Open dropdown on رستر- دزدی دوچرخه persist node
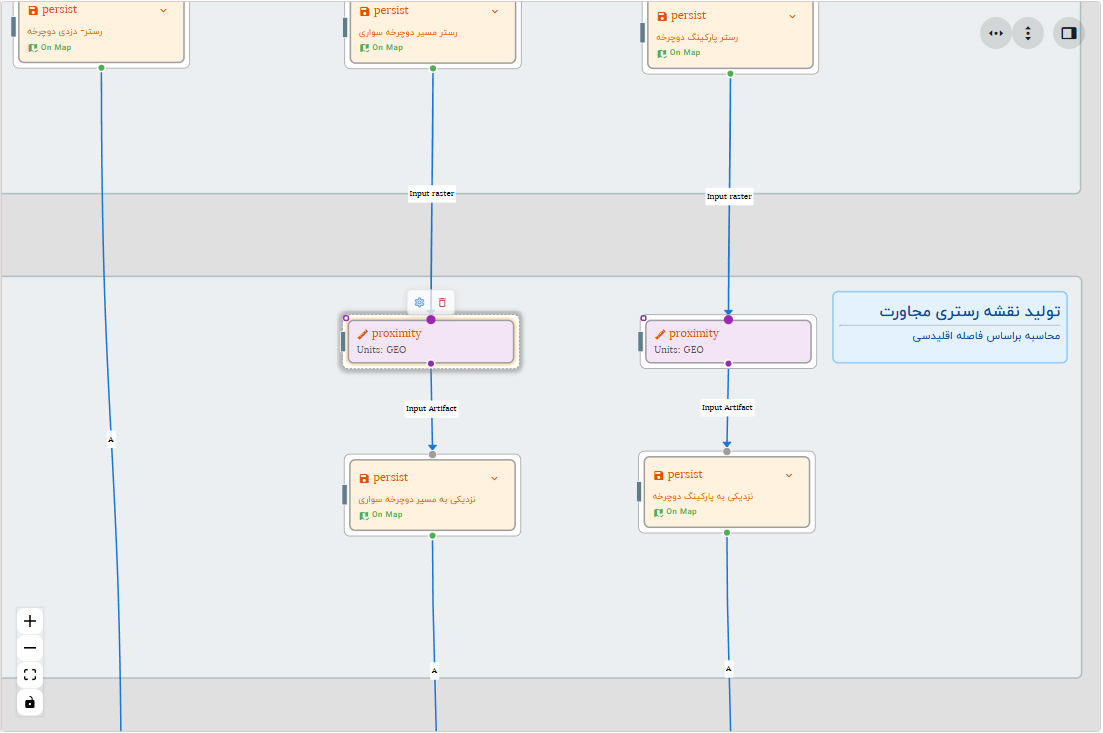Screen dimensions: 1103x733 coord(165,10)
